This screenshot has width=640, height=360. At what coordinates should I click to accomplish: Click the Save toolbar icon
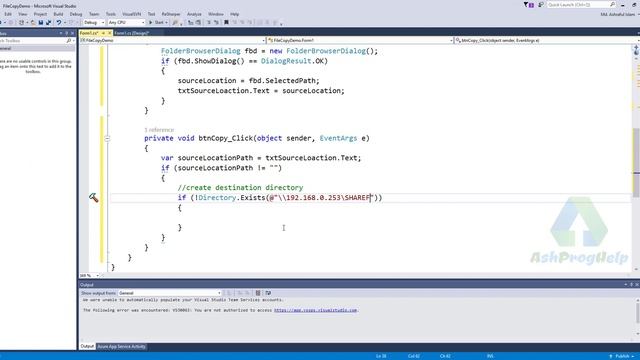tap(41, 22)
